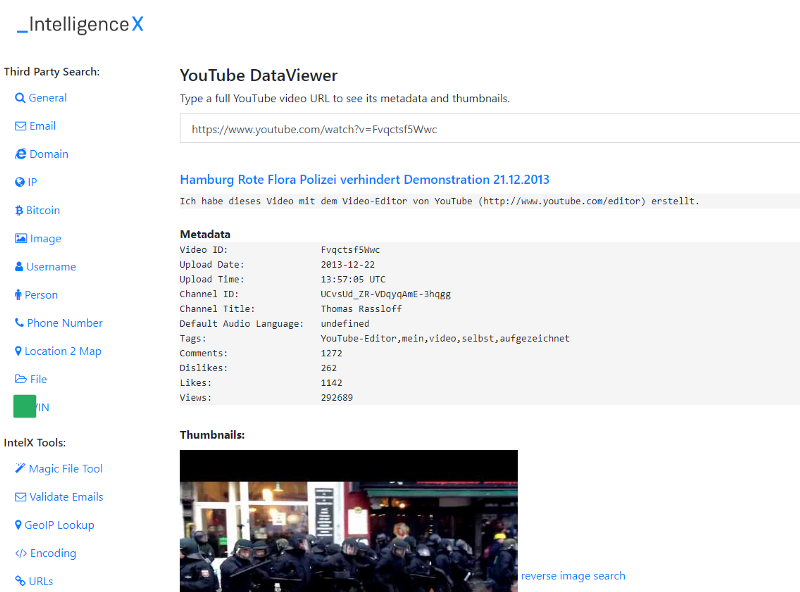This screenshot has width=800, height=592.
Task: Click the user icon beside Username
Action: [x=19, y=266]
